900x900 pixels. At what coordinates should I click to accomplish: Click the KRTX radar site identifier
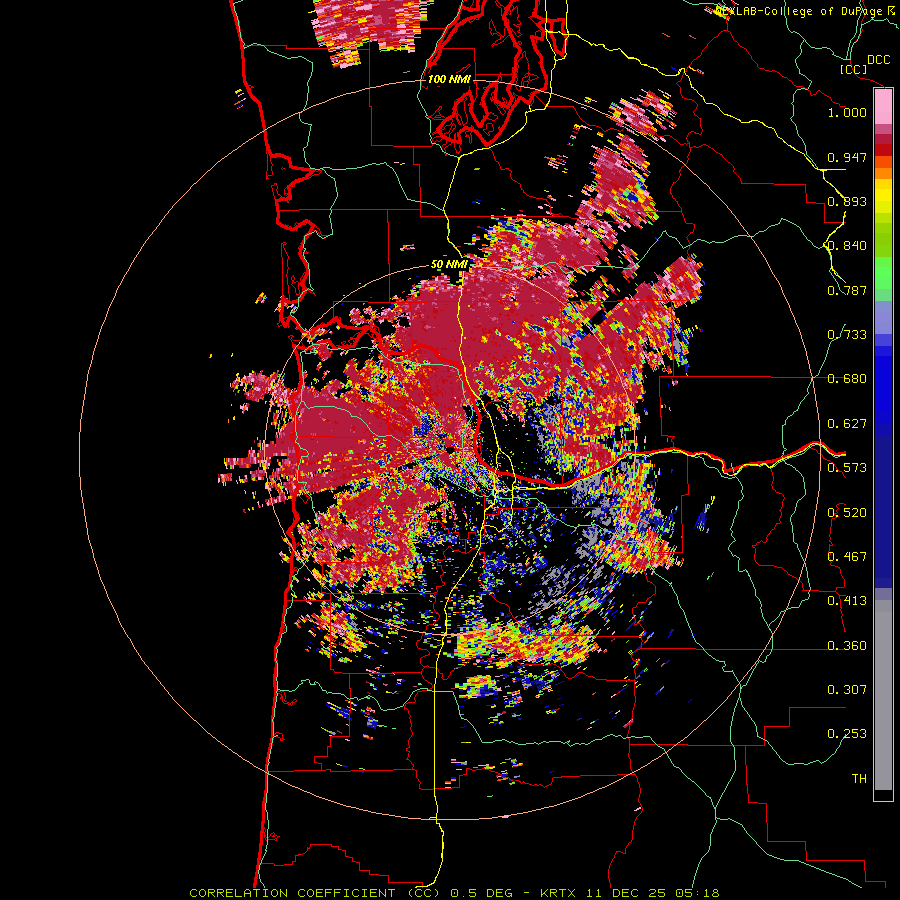point(559,893)
